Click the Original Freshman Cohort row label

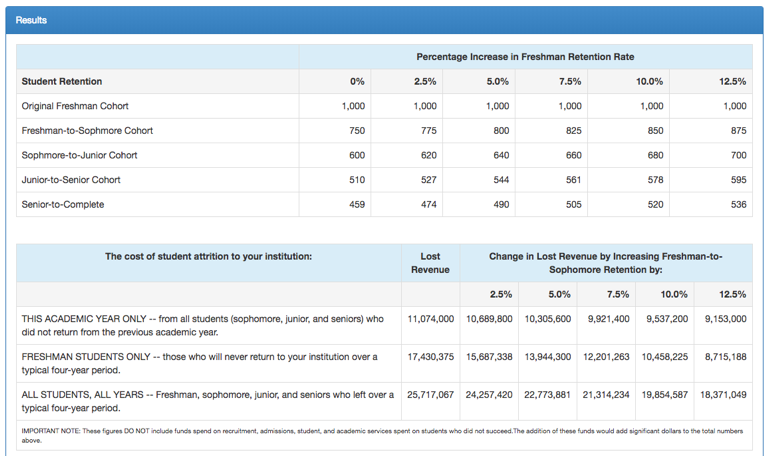tap(75, 106)
